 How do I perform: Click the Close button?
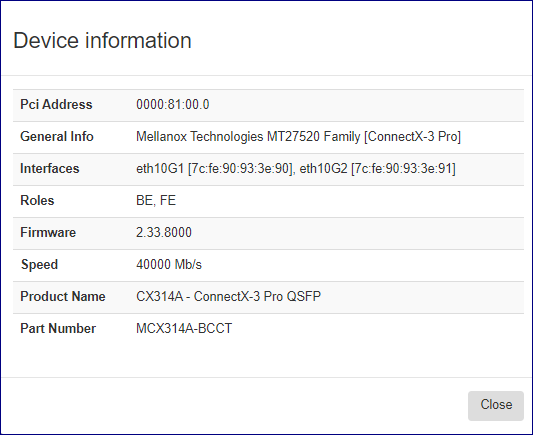496,405
